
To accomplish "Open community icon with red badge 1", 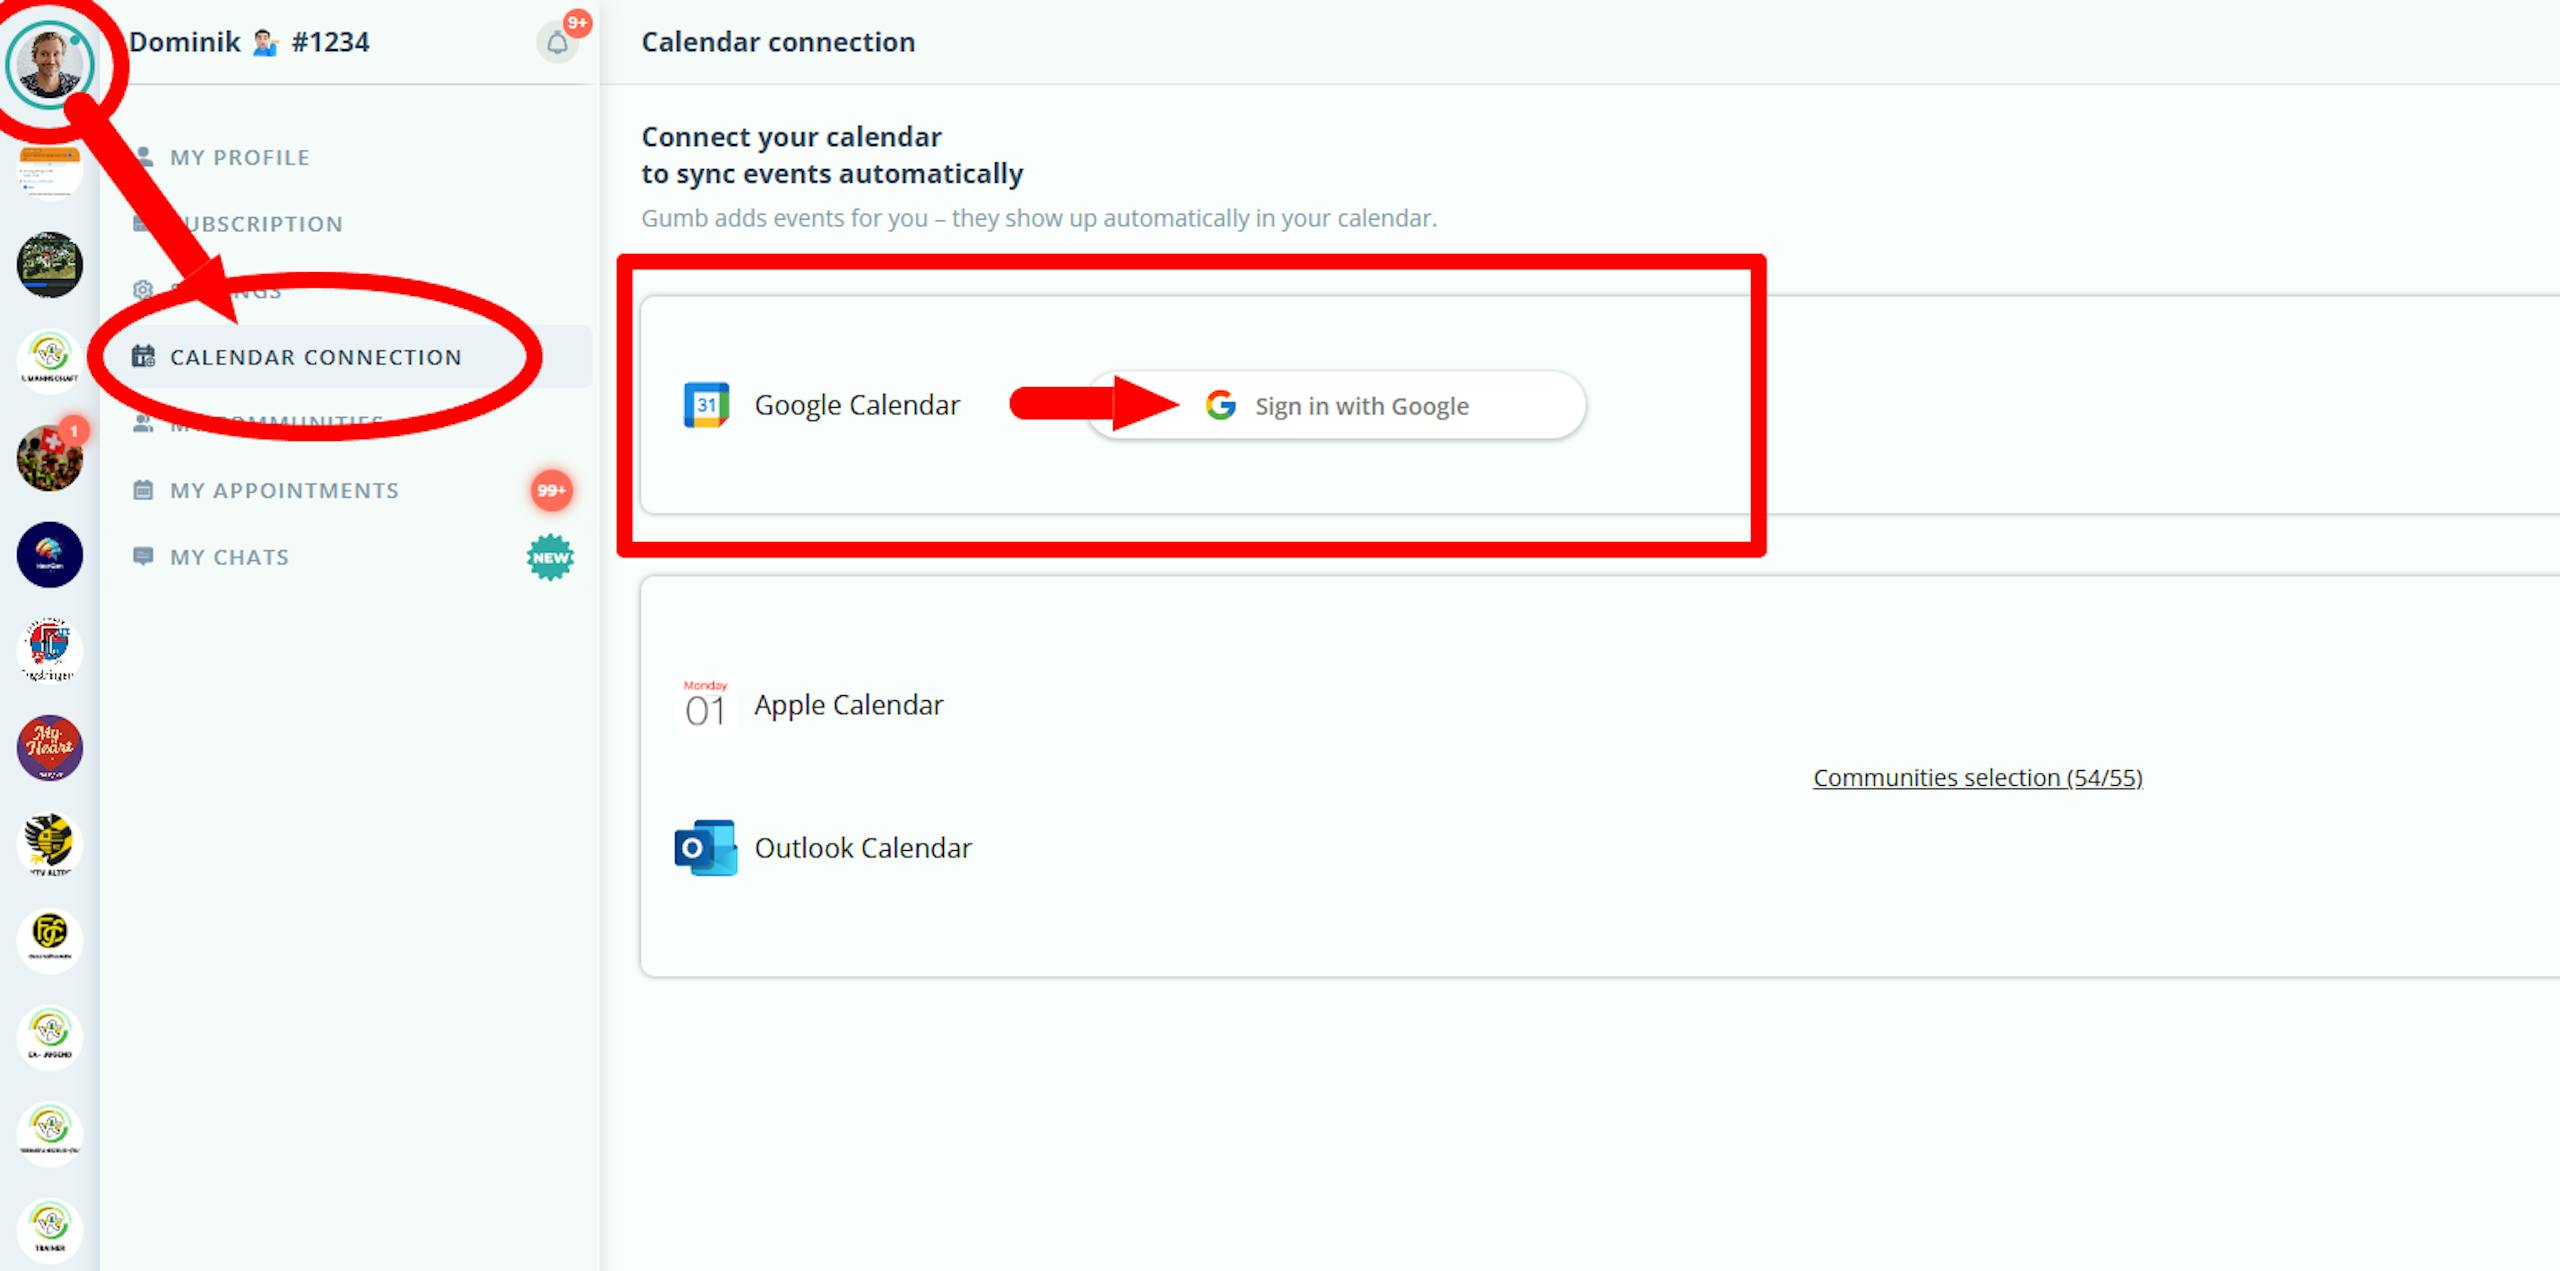I will click(x=50, y=458).
